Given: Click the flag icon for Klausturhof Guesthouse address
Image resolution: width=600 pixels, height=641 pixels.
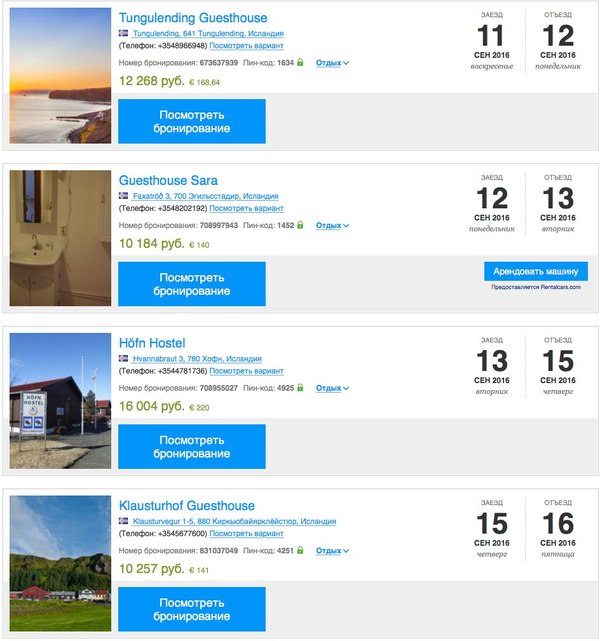Looking at the screenshot, I should (124, 521).
